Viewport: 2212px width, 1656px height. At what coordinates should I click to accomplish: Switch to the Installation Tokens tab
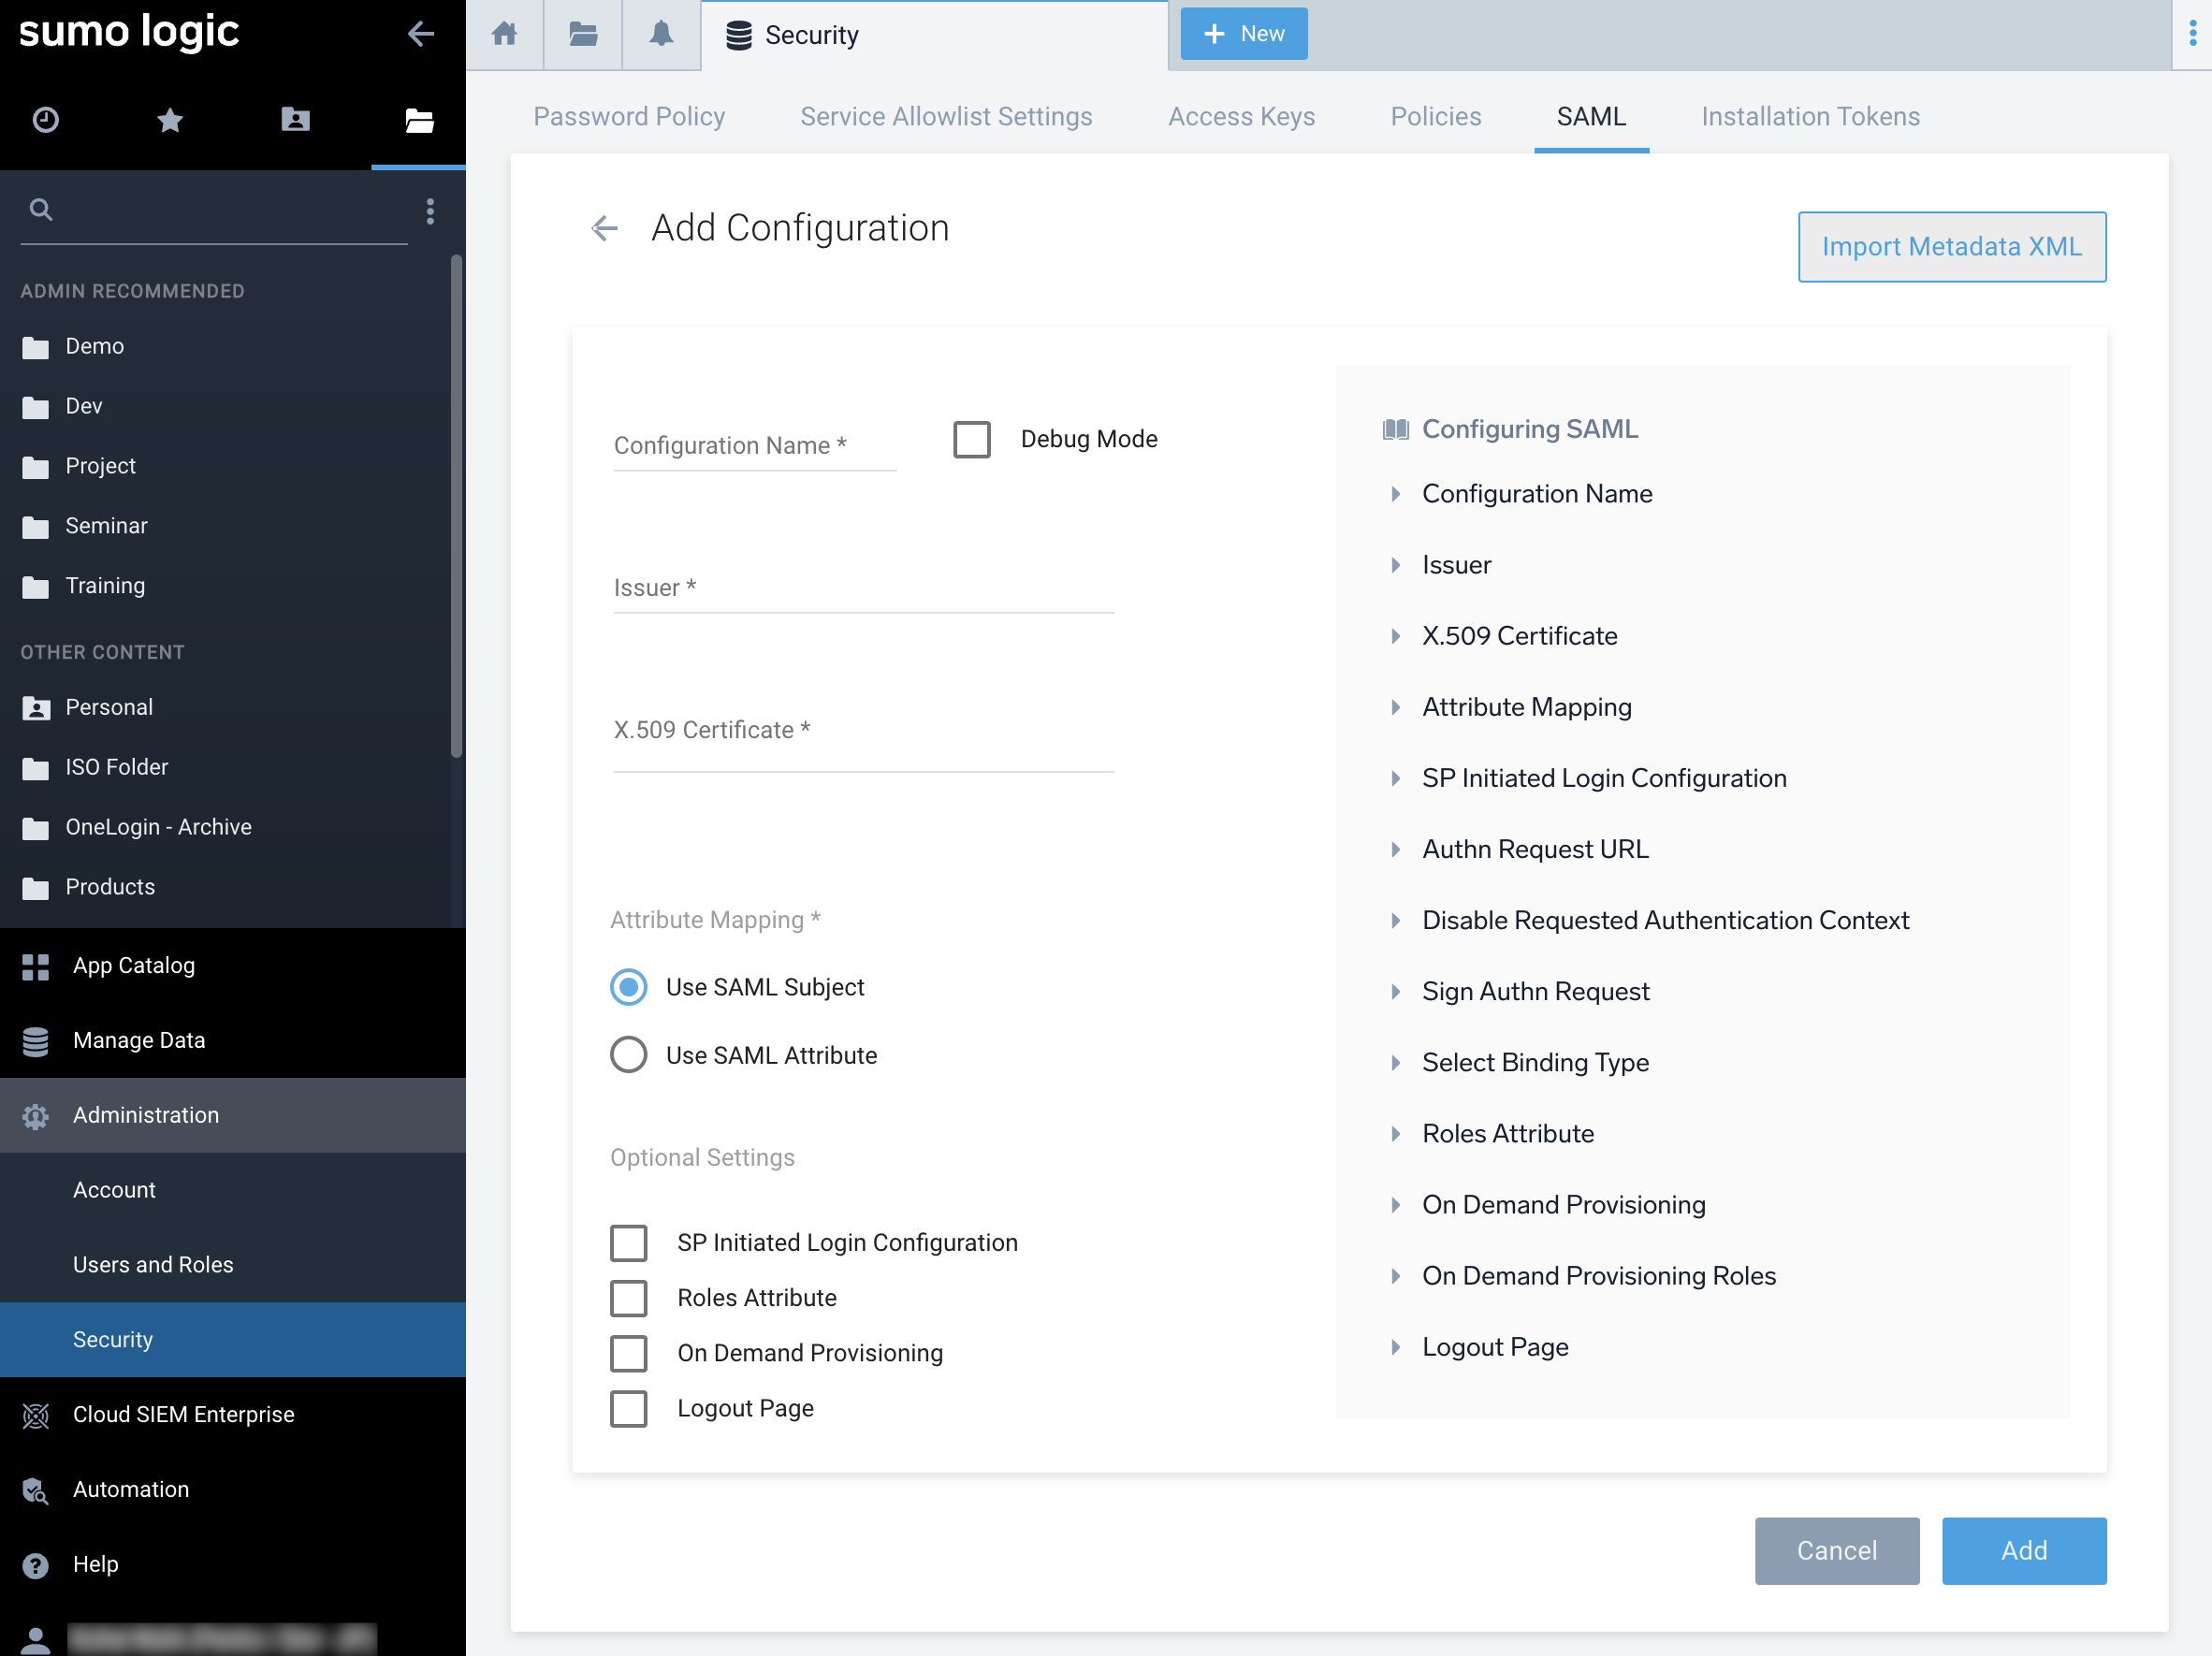1810,117
